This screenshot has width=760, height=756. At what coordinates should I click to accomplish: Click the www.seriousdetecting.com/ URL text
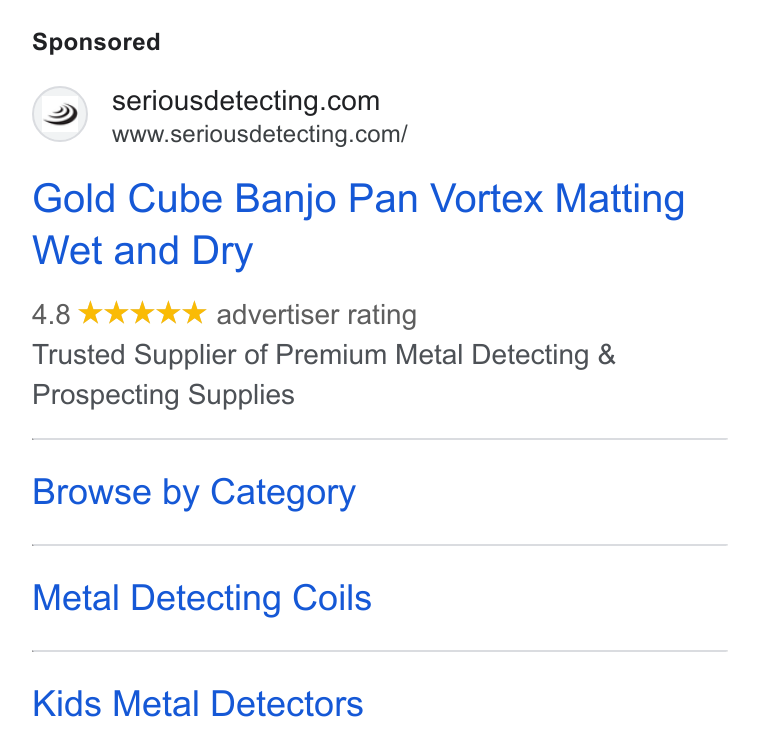pyautogui.click(x=260, y=135)
